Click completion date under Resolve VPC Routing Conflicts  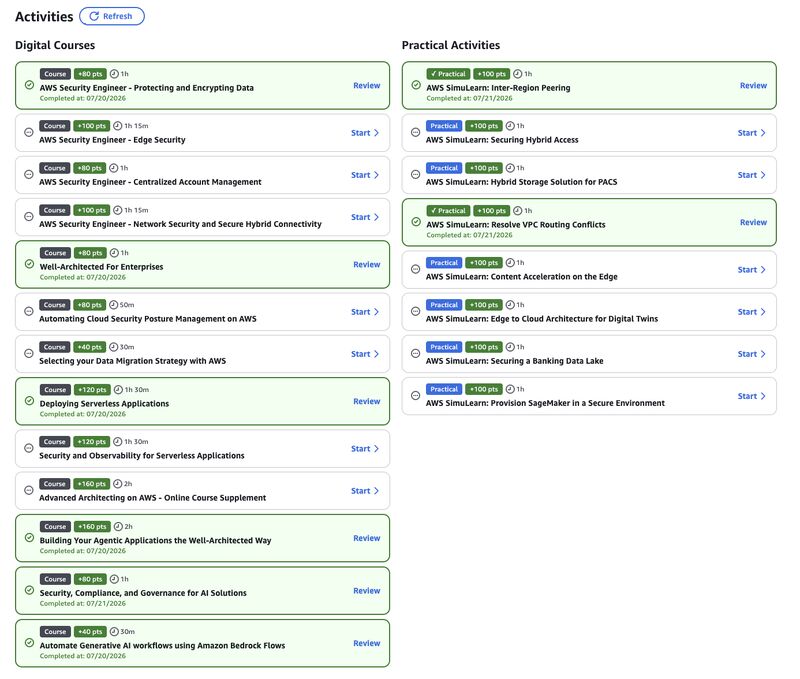click(x=469, y=235)
